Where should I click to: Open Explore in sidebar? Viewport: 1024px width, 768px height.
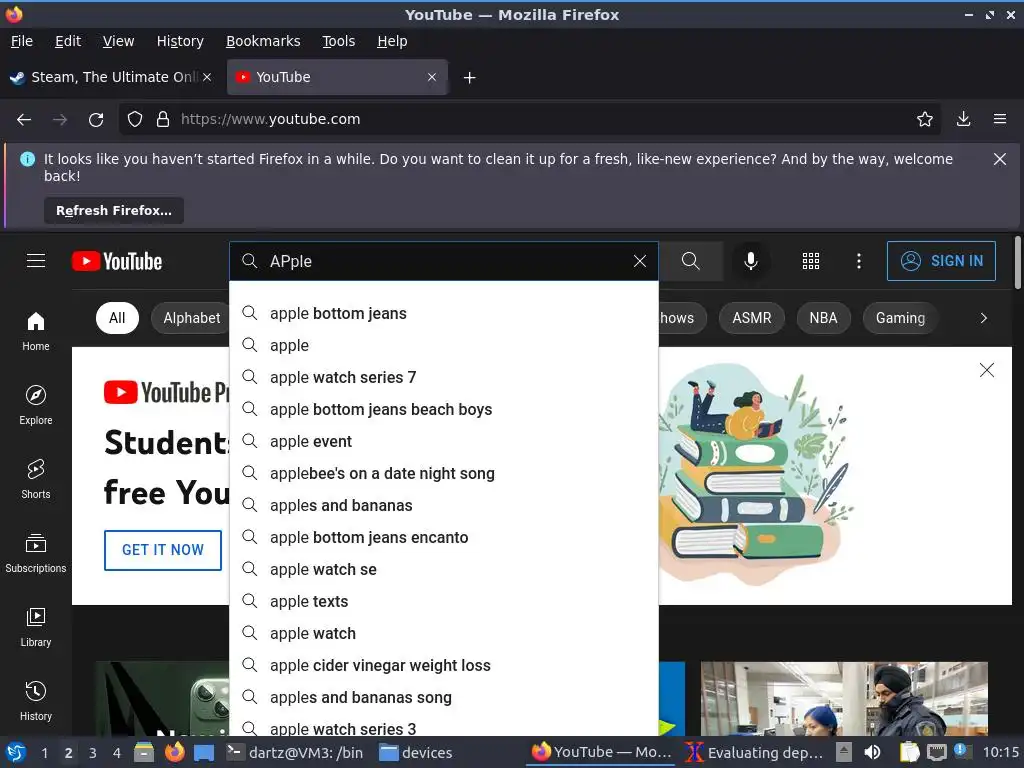(36, 406)
